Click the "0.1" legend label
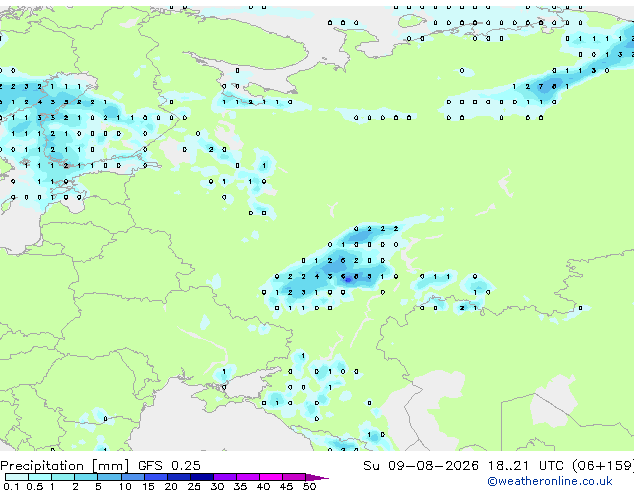This screenshot has height=490, width=634. coord(11,486)
